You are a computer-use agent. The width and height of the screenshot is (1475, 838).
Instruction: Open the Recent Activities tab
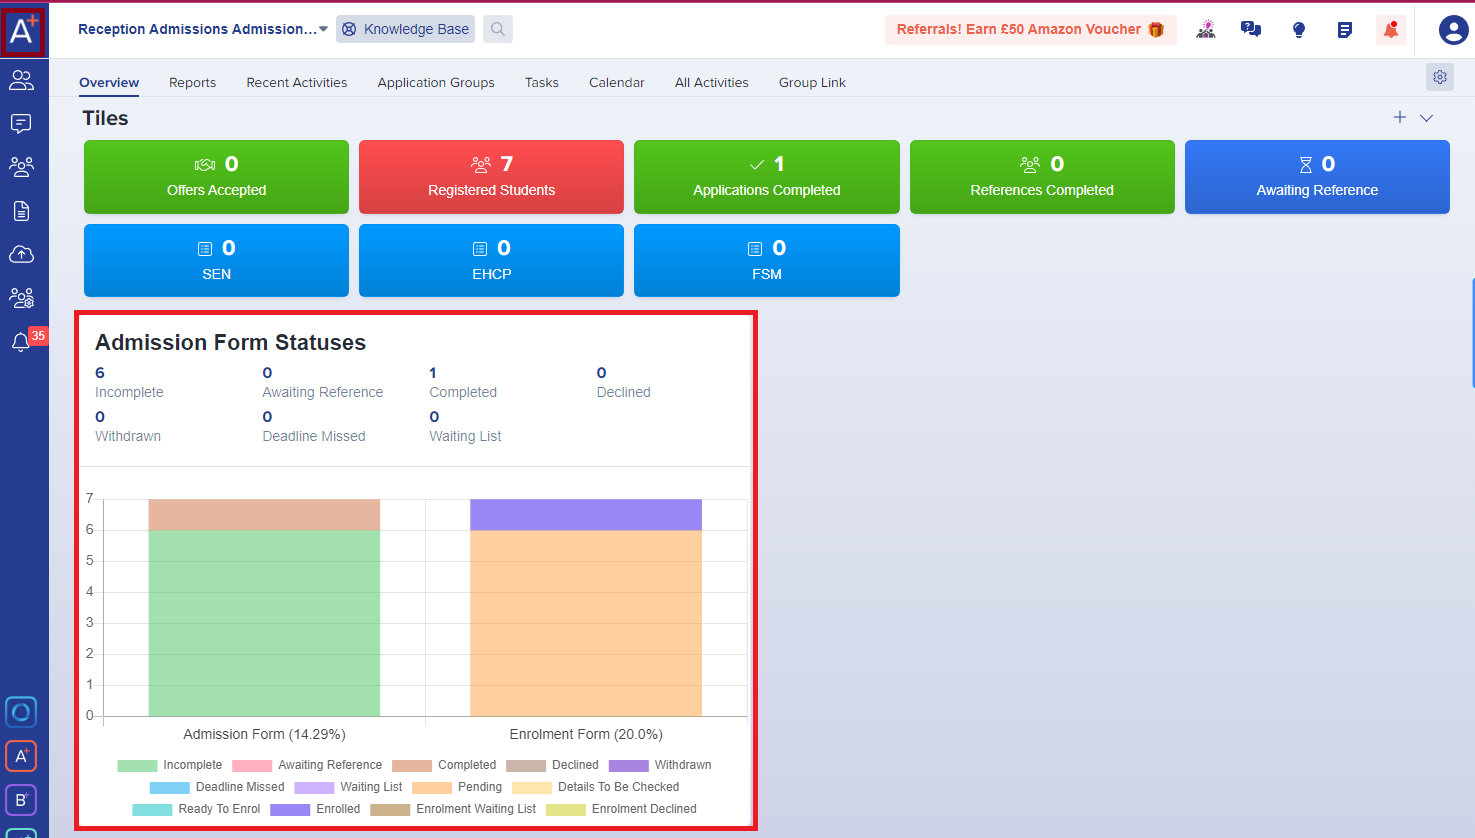coord(297,83)
